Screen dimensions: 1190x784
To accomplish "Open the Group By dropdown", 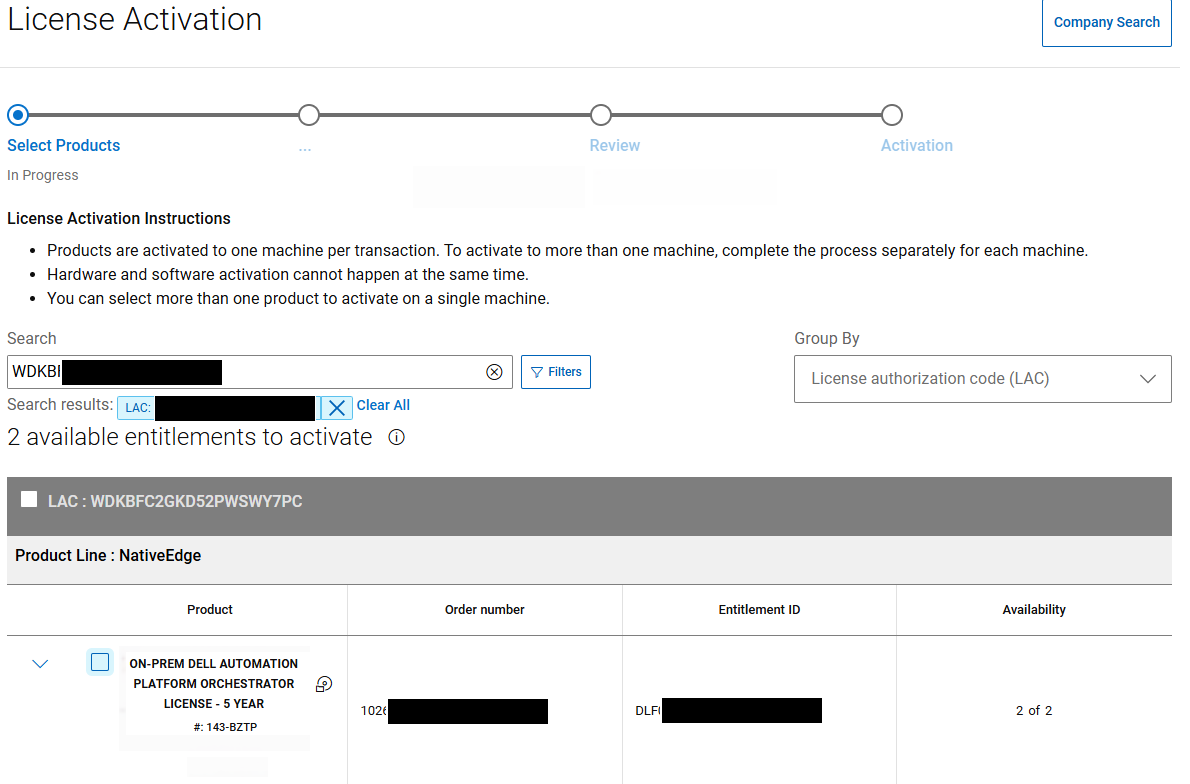I will point(982,379).
